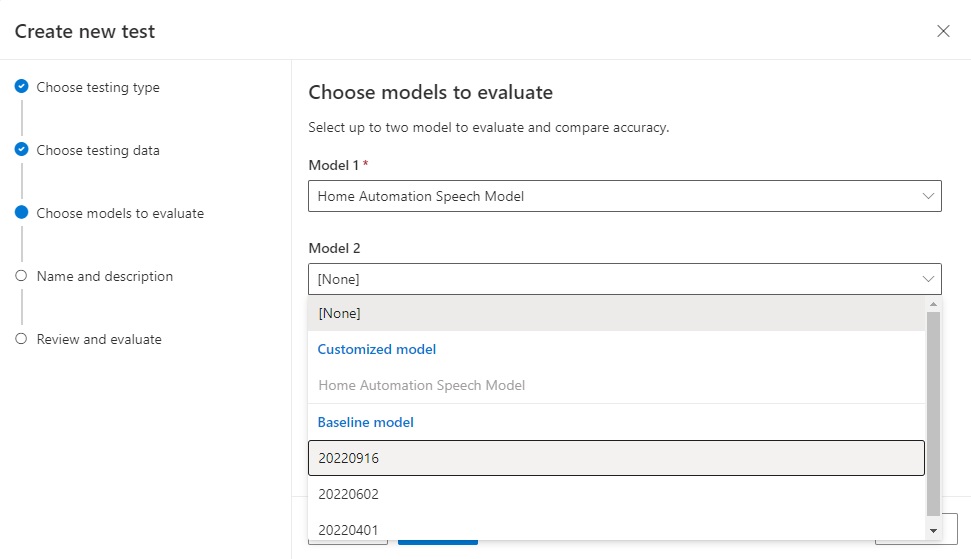The width and height of the screenshot is (971, 559).
Task: Click the filled circle for Choose models step
Action: 21,213
